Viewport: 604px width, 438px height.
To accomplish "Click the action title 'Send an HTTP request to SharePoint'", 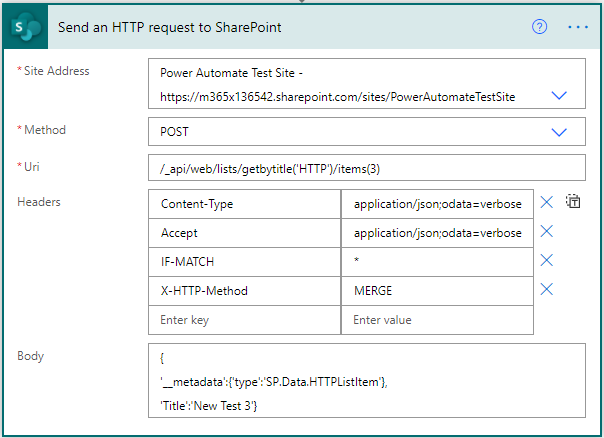I will pyautogui.click(x=169, y=27).
